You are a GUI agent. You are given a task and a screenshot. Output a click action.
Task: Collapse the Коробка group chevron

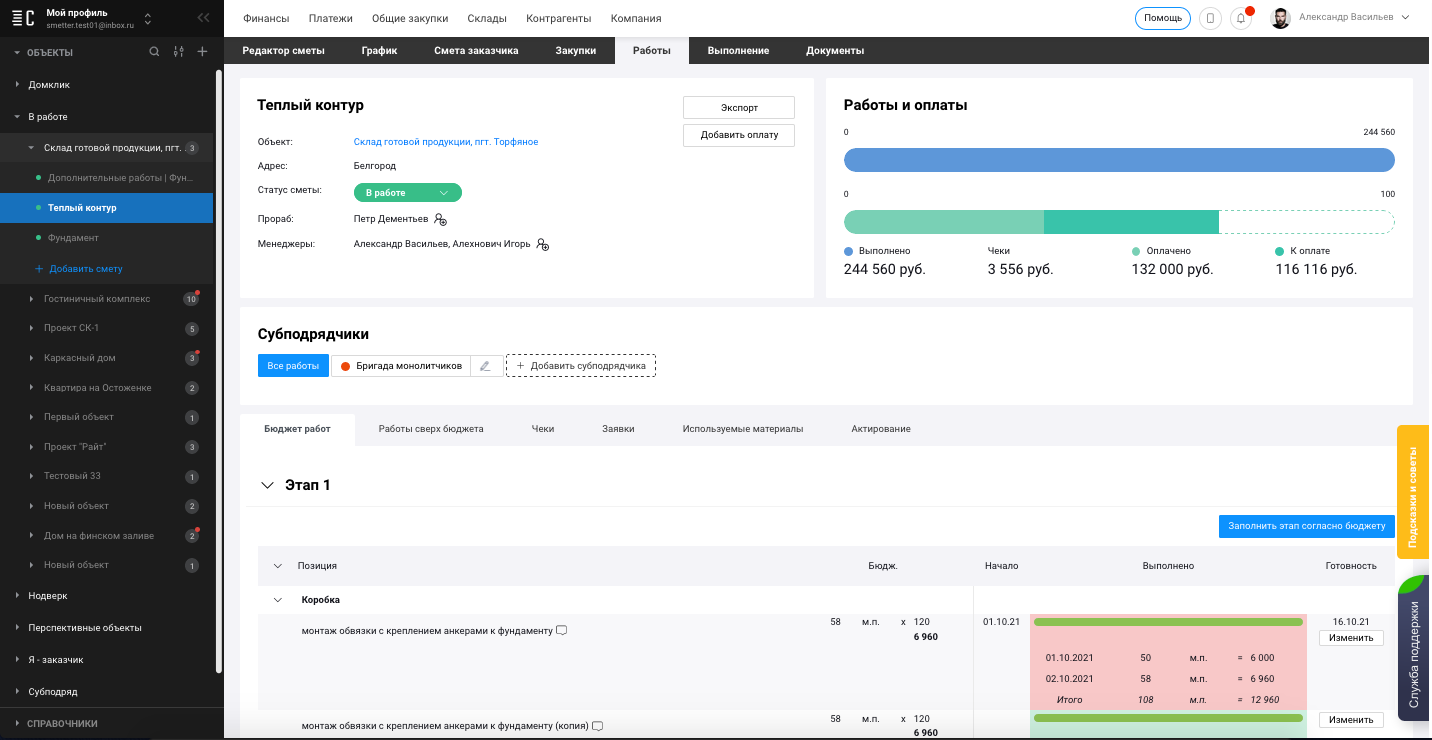[278, 600]
